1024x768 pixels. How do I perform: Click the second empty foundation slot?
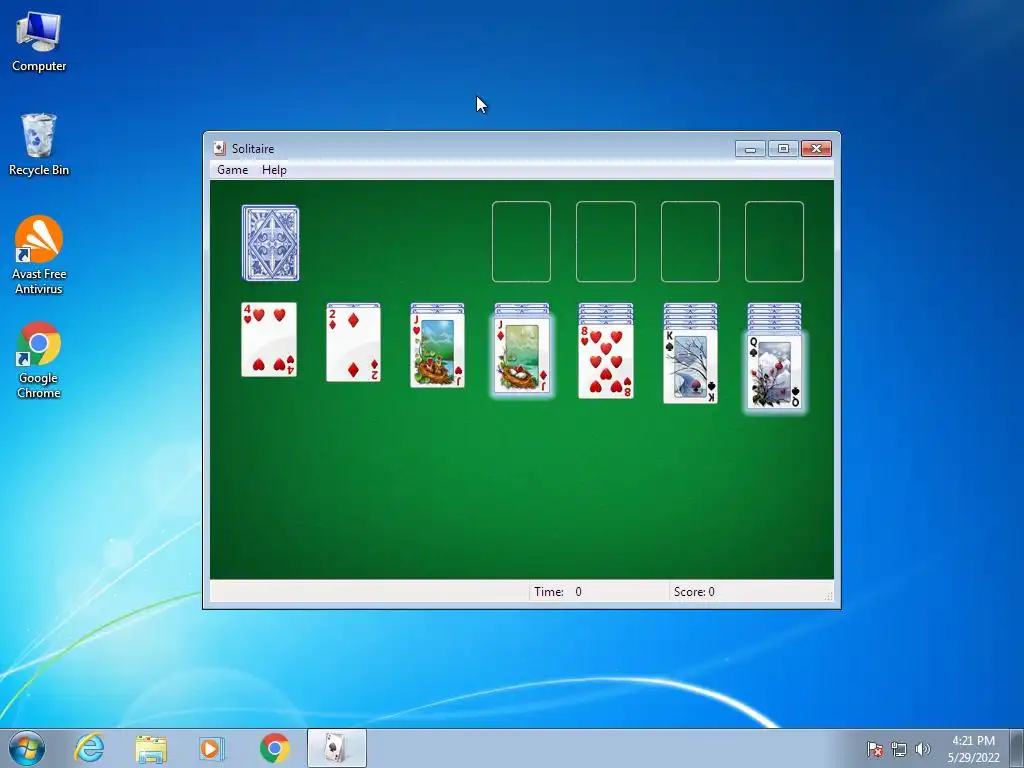[x=605, y=242]
